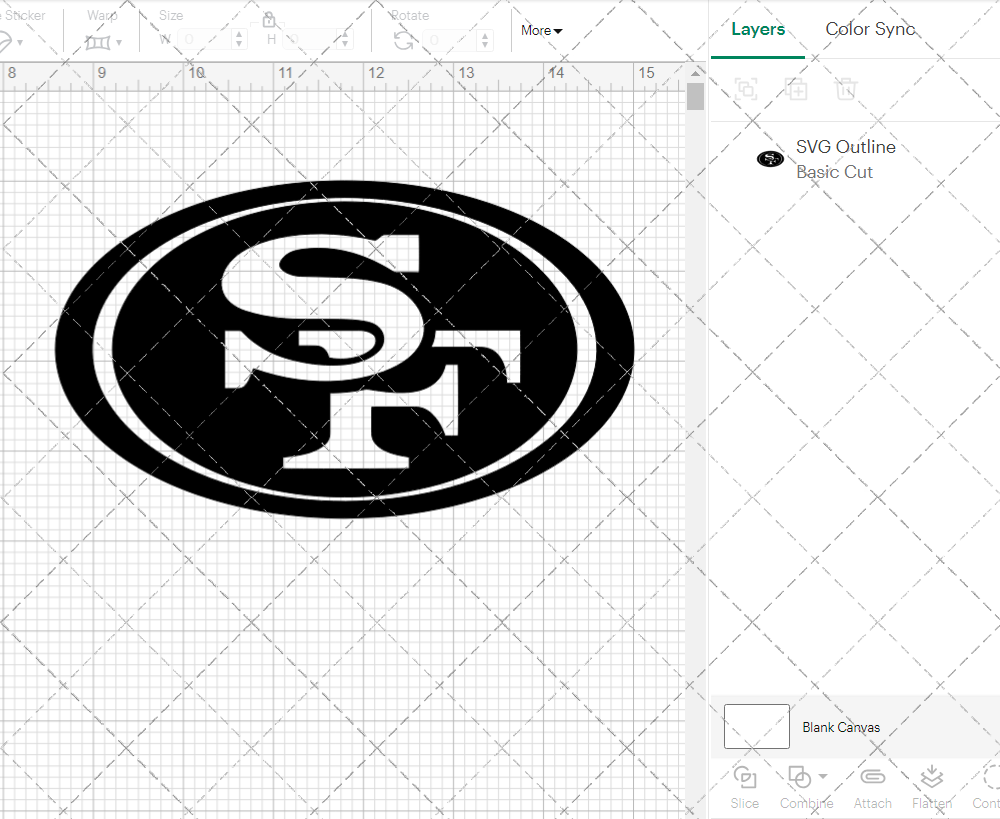Click the Delete layer trash icon
The width and height of the screenshot is (1000, 819).
846,88
